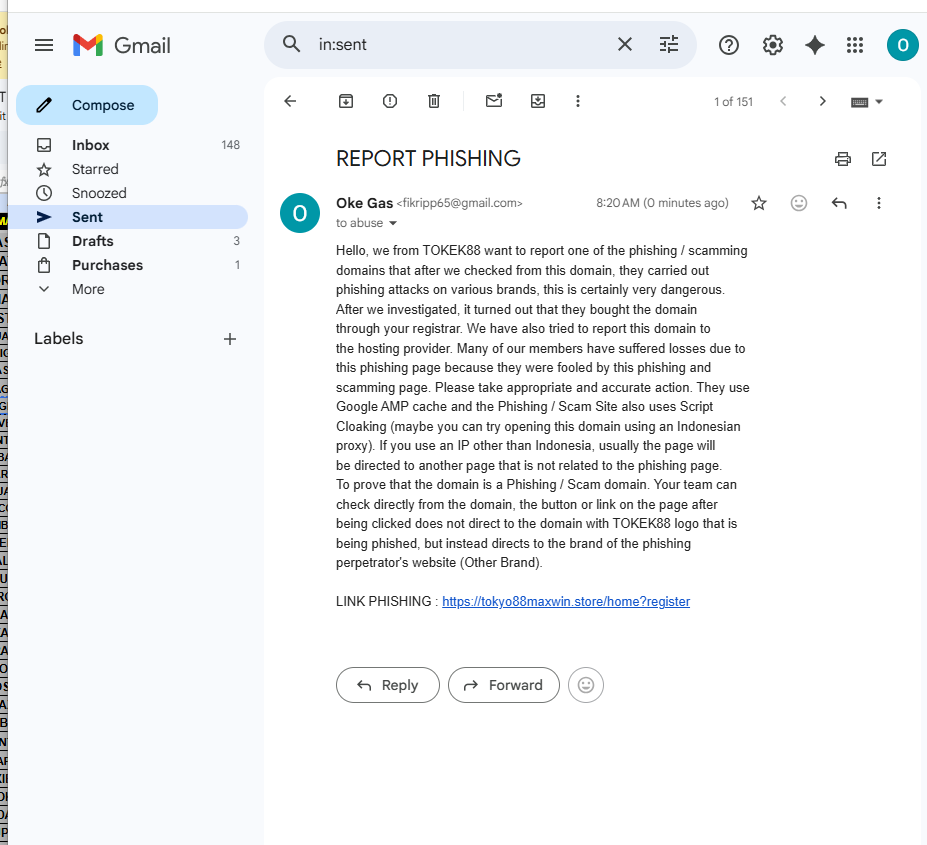Mark the email as unread
Image resolution: width=927 pixels, height=845 pixels.
pos(494,101)
